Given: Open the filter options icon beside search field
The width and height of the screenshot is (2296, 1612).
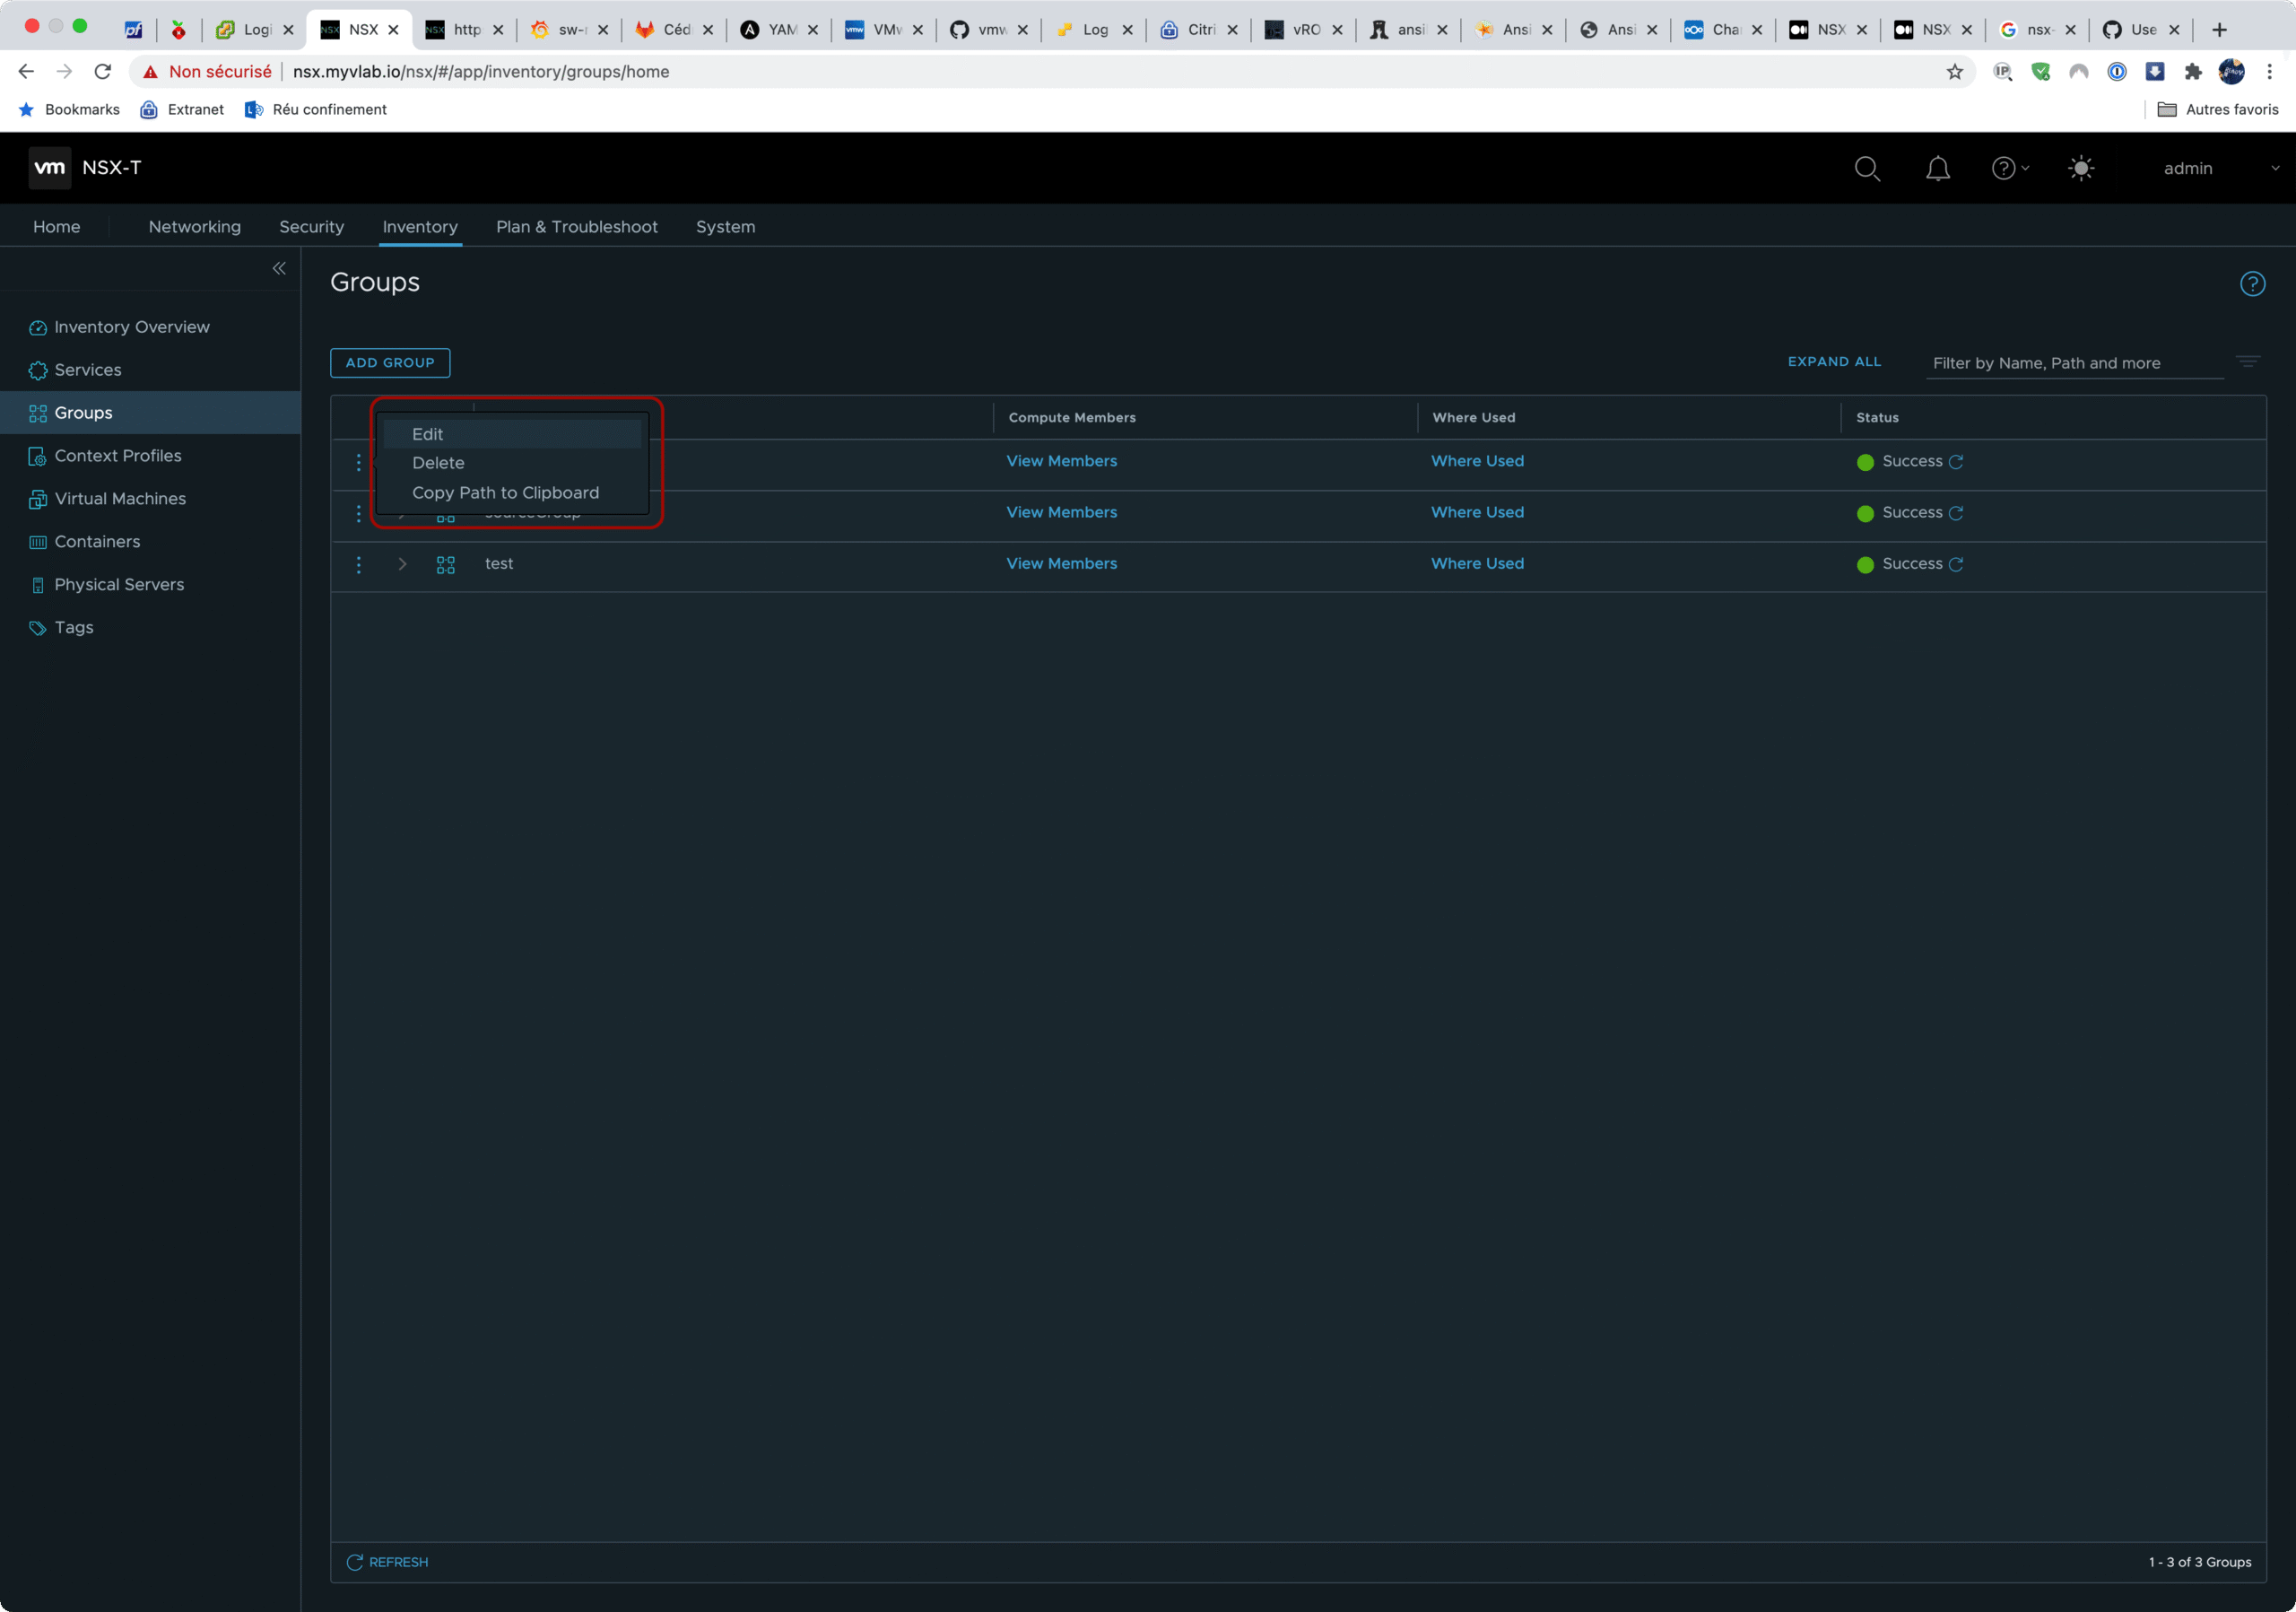Looking at the screenshot, I should coord(2247,362).
